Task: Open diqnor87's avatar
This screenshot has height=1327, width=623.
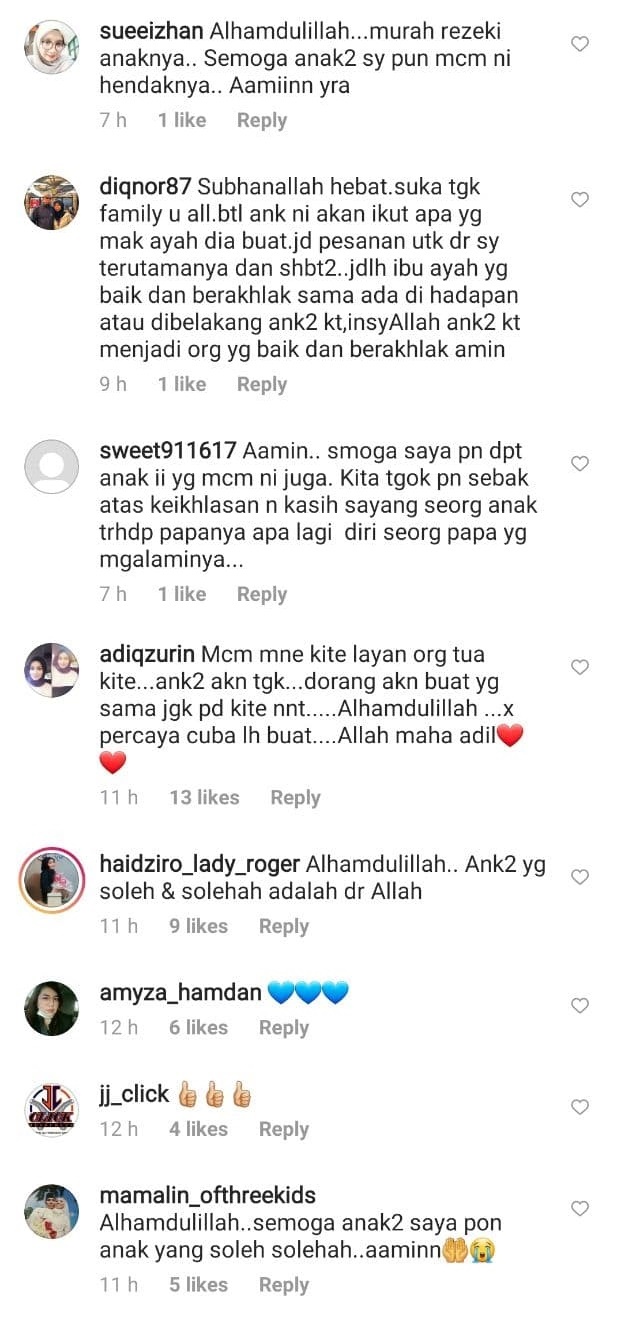Action: pos(51,203)
